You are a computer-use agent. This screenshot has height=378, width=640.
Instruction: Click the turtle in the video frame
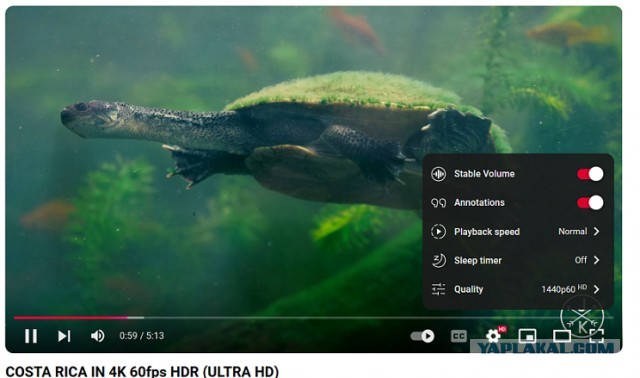(286, 139)
